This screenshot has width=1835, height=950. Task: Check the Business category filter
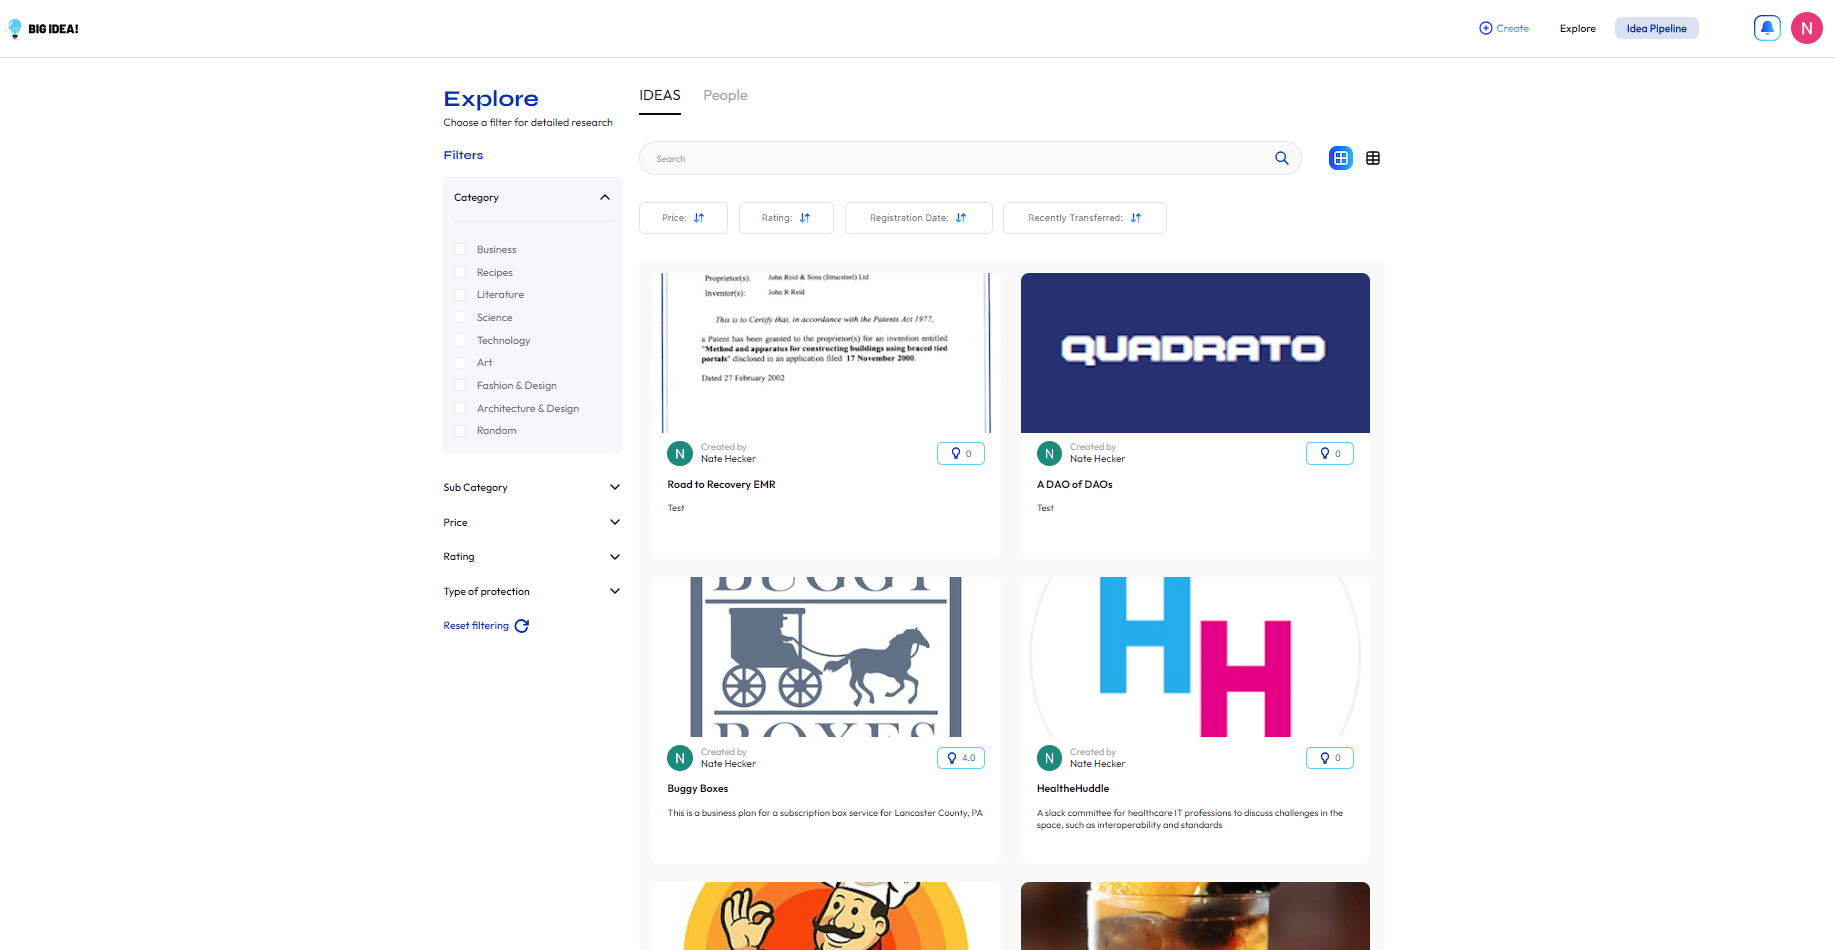point(460,249)
